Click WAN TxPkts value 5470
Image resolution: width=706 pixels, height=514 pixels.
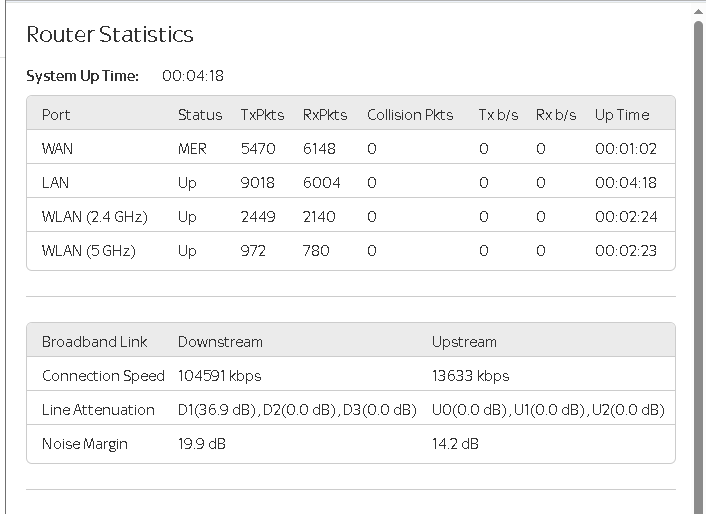coord(258,149)
